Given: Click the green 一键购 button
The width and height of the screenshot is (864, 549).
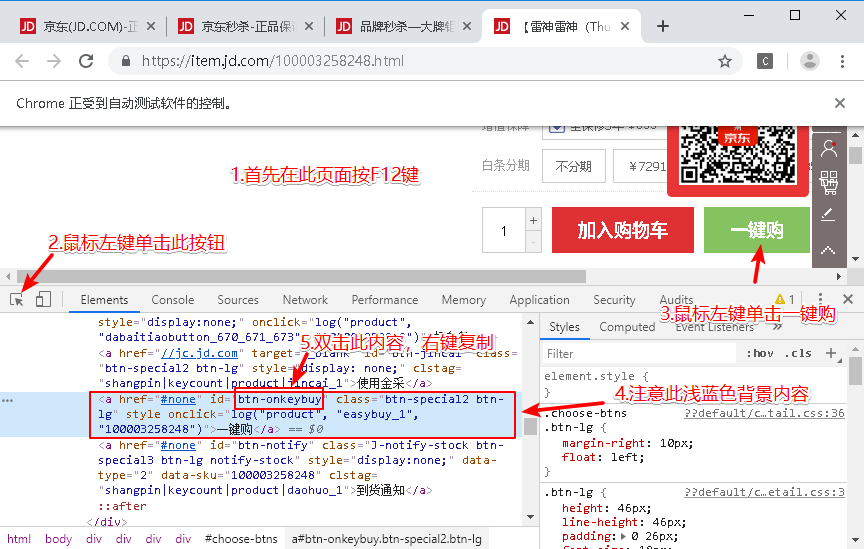Looking at the screenshot, I should pyautogui.click(x=757, y=230).
